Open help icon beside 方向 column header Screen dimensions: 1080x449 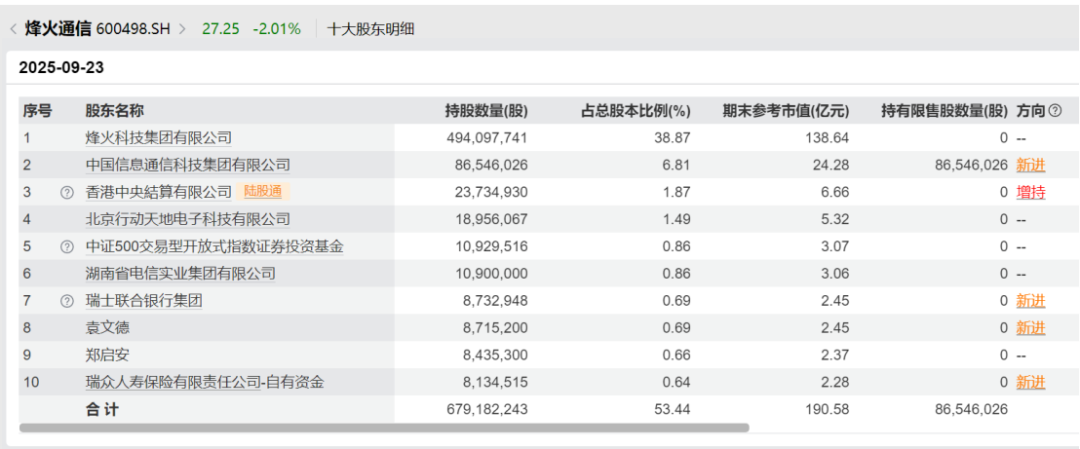coord(1055,110)
